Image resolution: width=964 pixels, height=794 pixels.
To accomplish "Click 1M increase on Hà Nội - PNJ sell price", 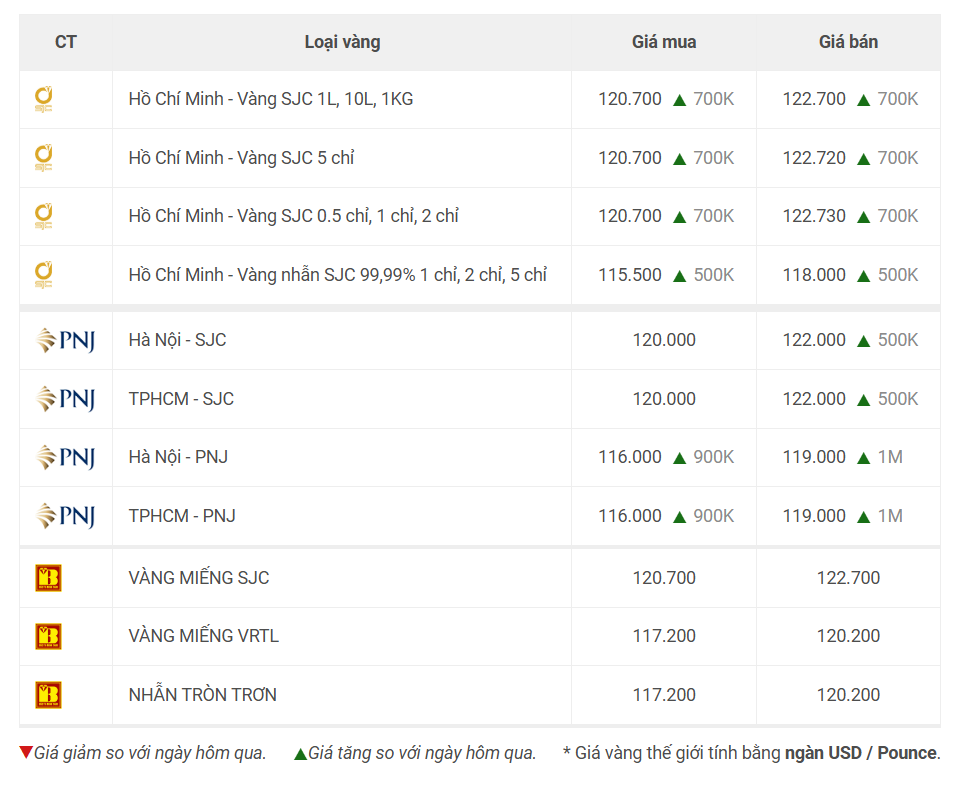I will [x=890, y=457].
